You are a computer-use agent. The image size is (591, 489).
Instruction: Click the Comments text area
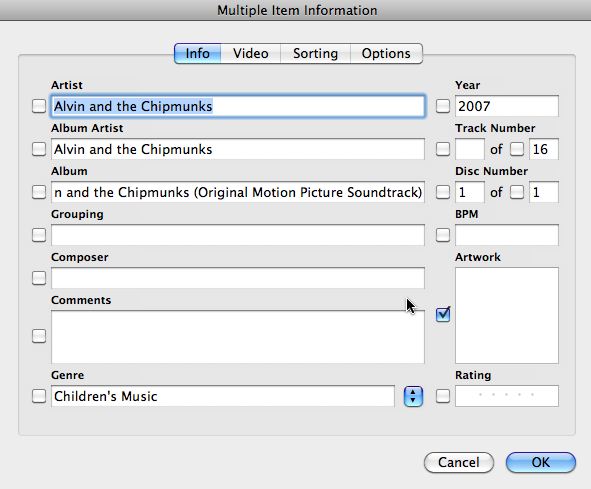pyautogui.click(x=238, y=337)
